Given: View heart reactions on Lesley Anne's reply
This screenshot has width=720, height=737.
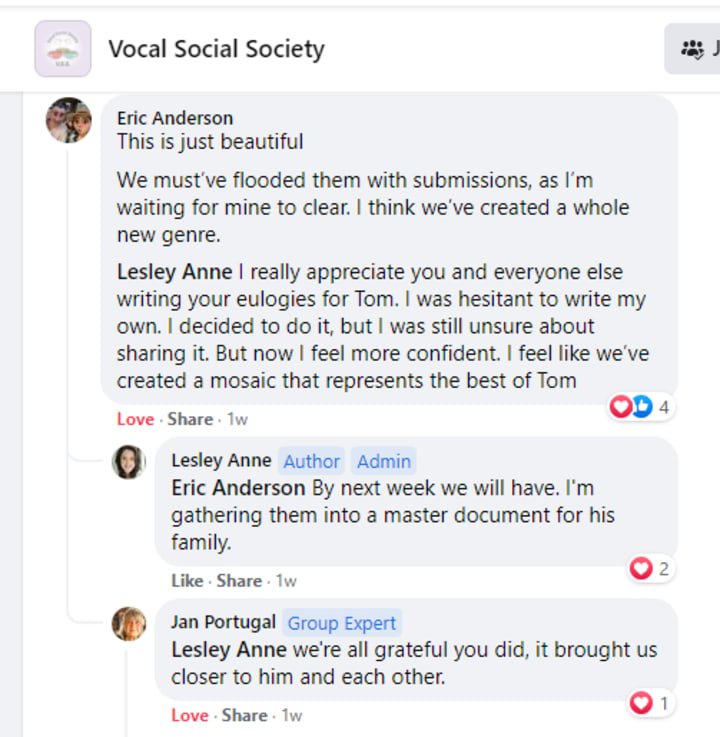Looking at the screenshot, I should click(x=650, y=569).
